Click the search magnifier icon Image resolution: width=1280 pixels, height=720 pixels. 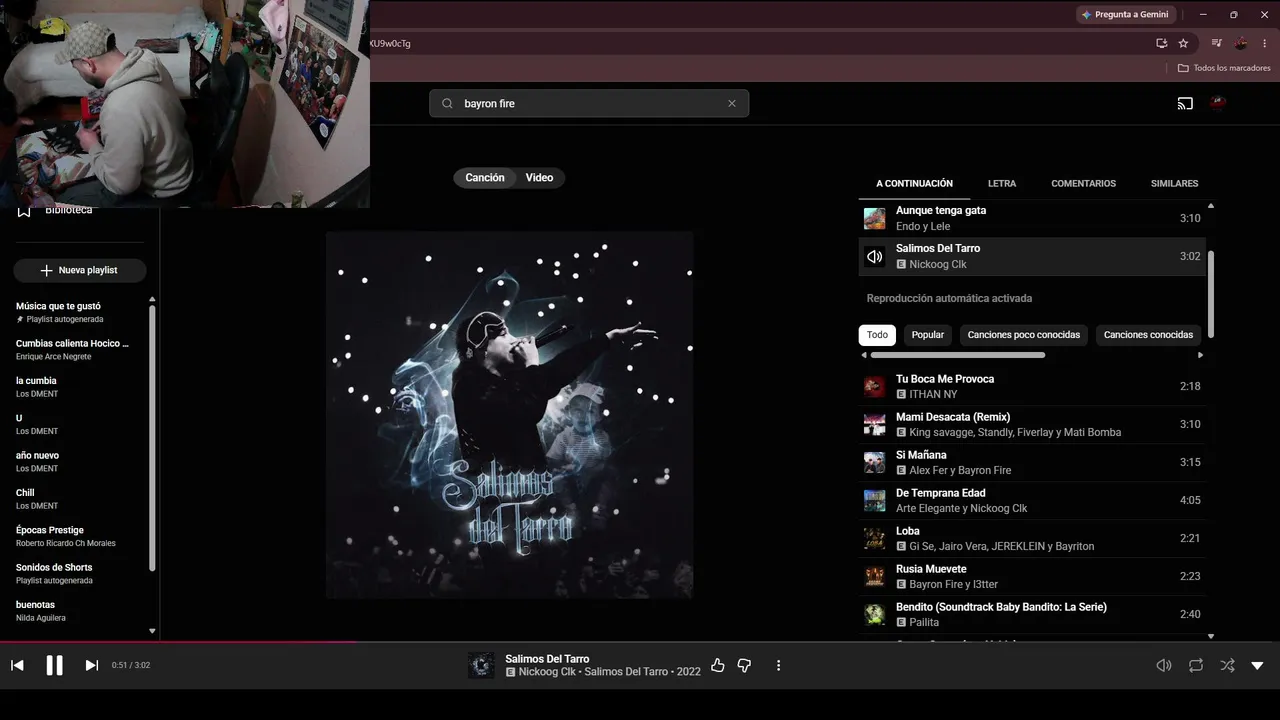coord(447,103)
